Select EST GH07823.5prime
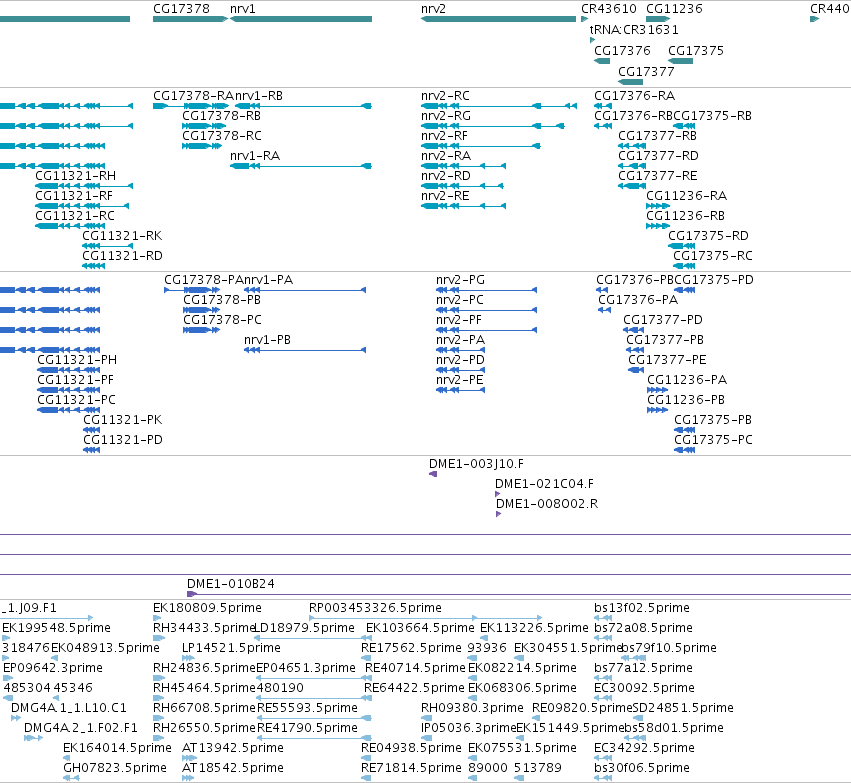The width and height of the screenshot is (851, 783). point(115,768)
